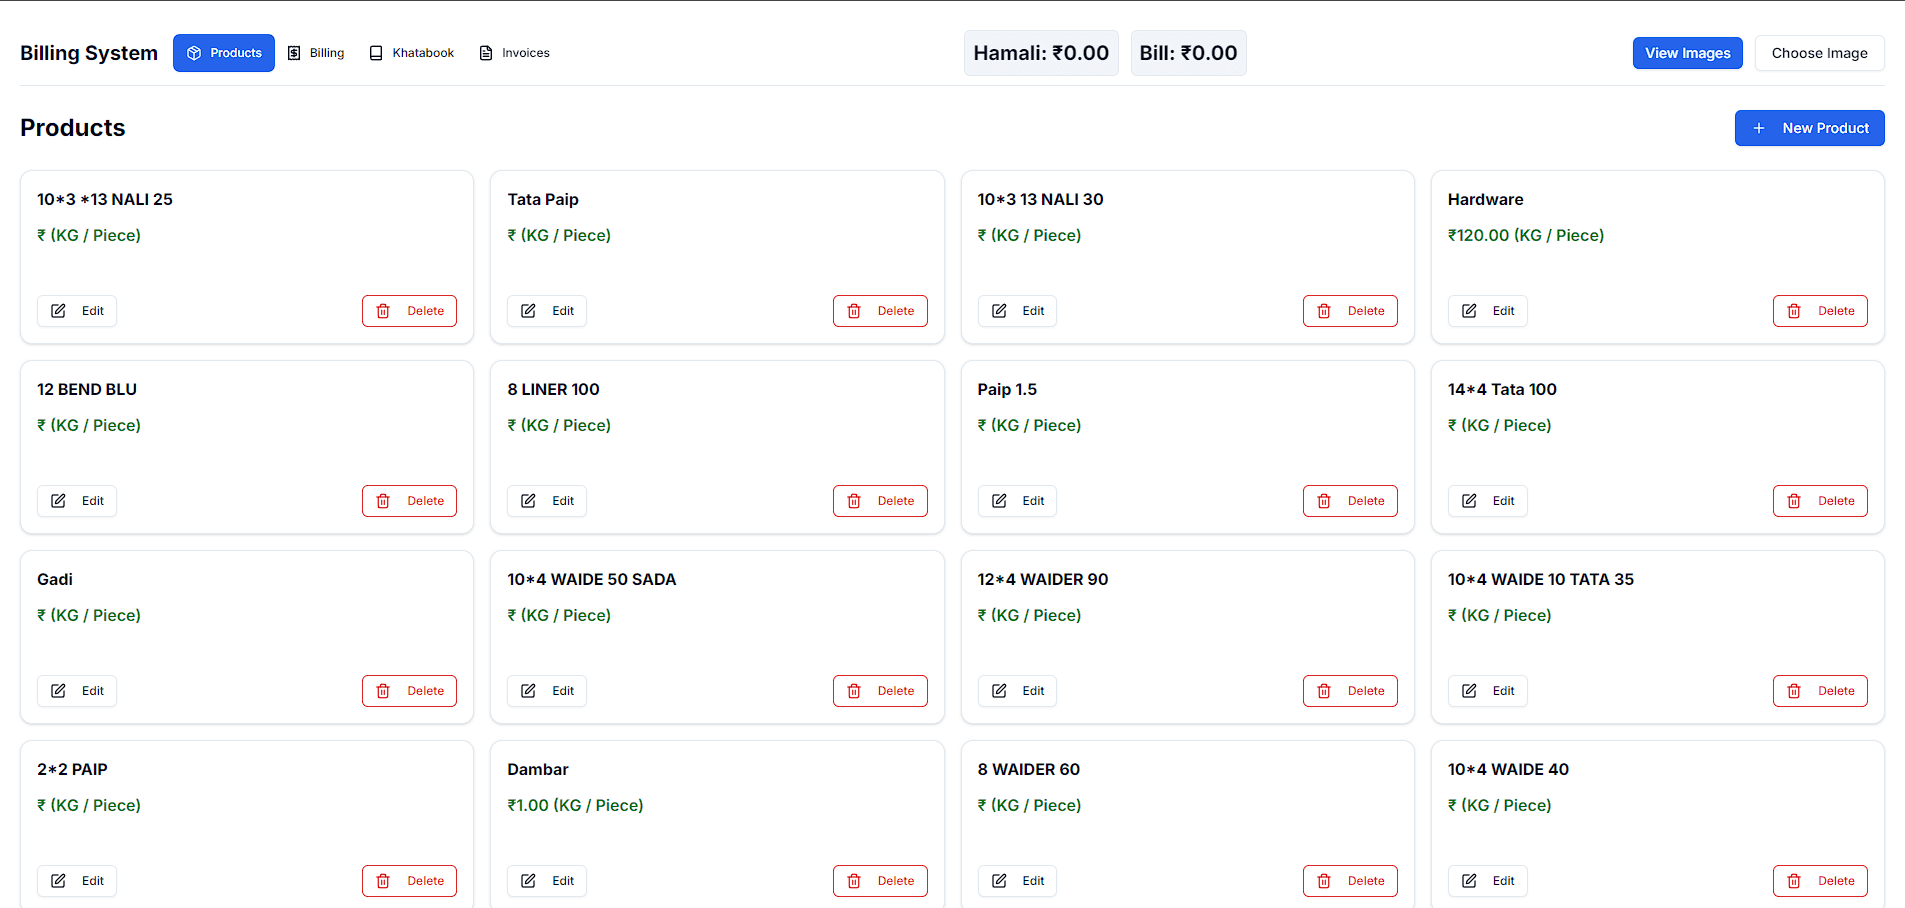Click the Products box icon in navigation
1905x908 pixels.
pos(194,53)
